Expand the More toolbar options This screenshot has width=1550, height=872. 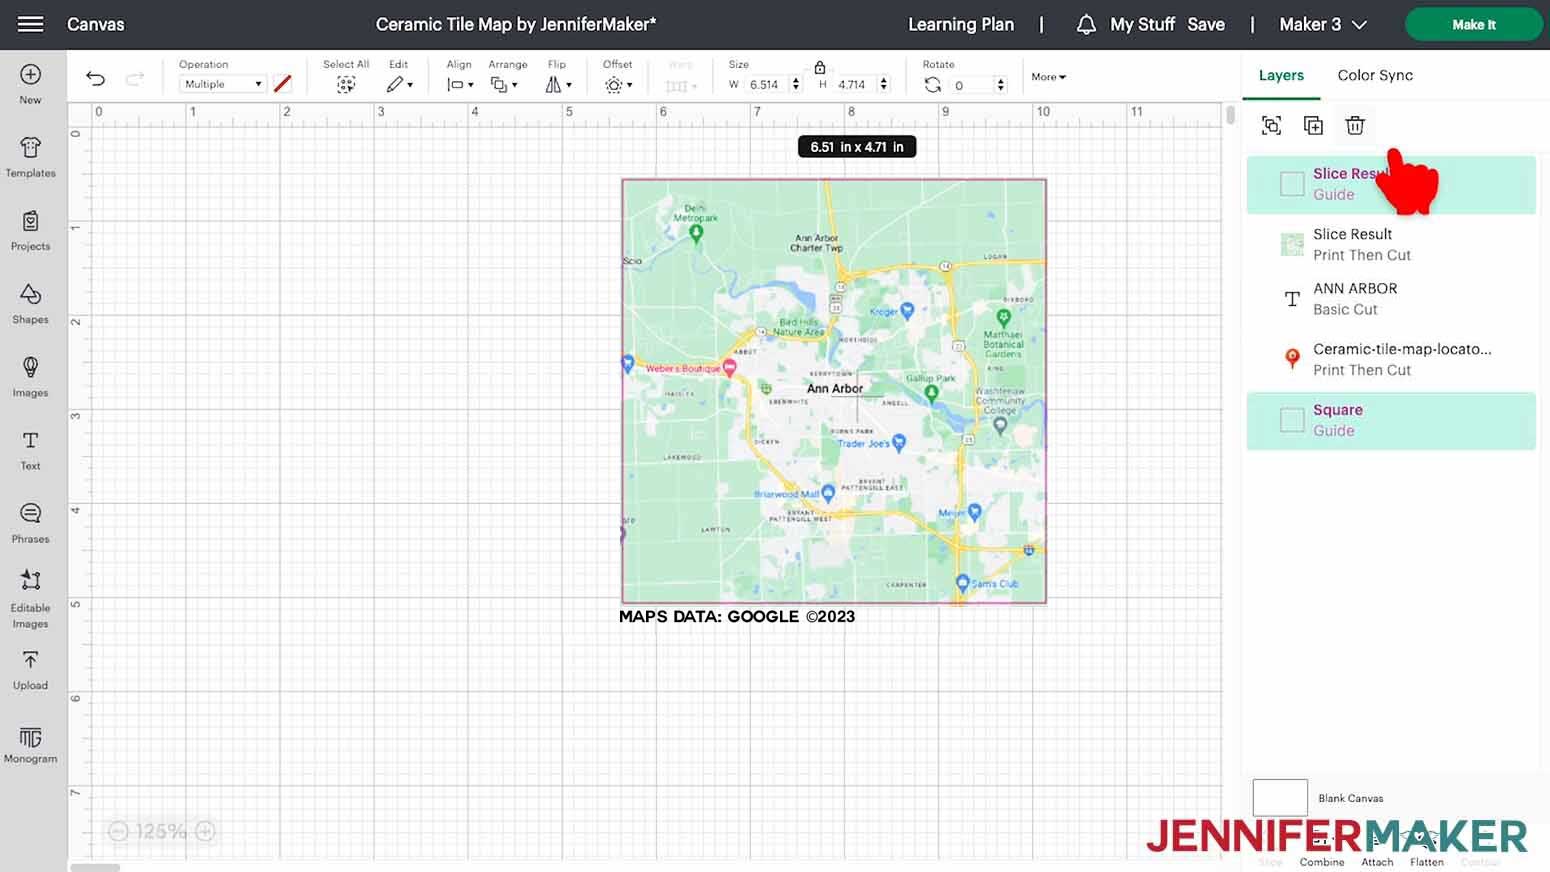[x=1048, y=77]
